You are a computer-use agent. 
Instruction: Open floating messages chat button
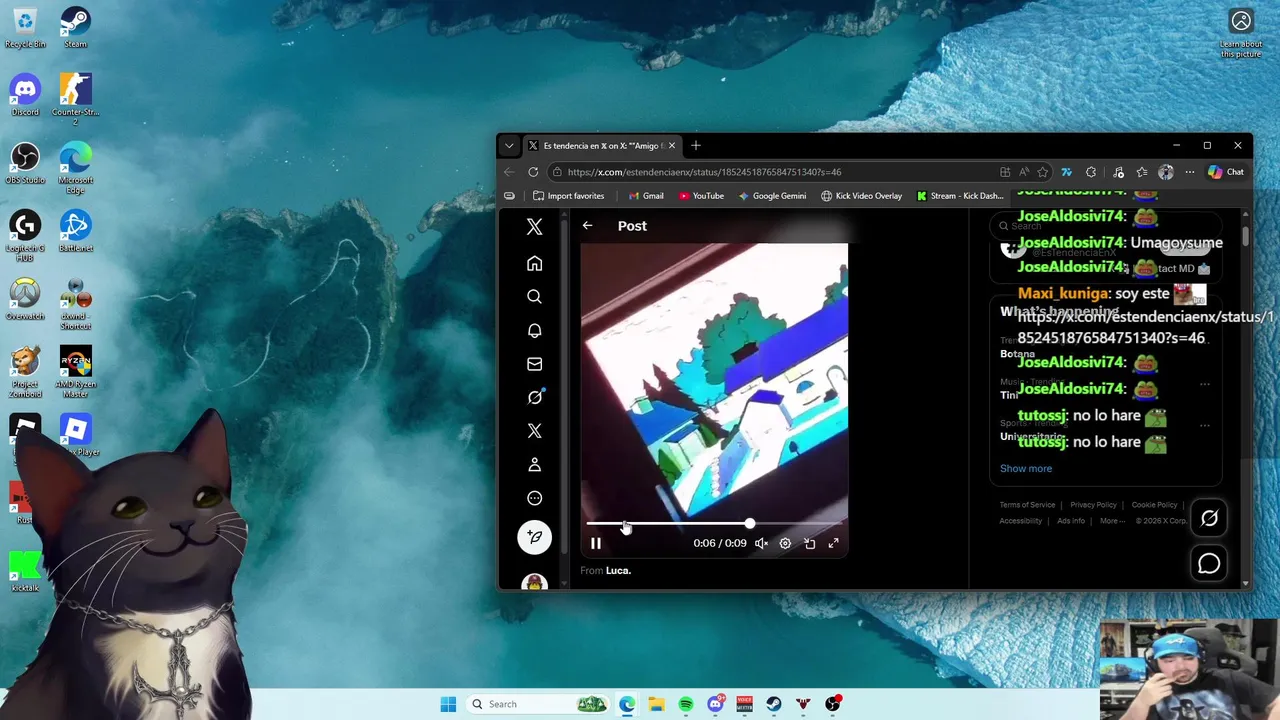tap(1209, 564)
